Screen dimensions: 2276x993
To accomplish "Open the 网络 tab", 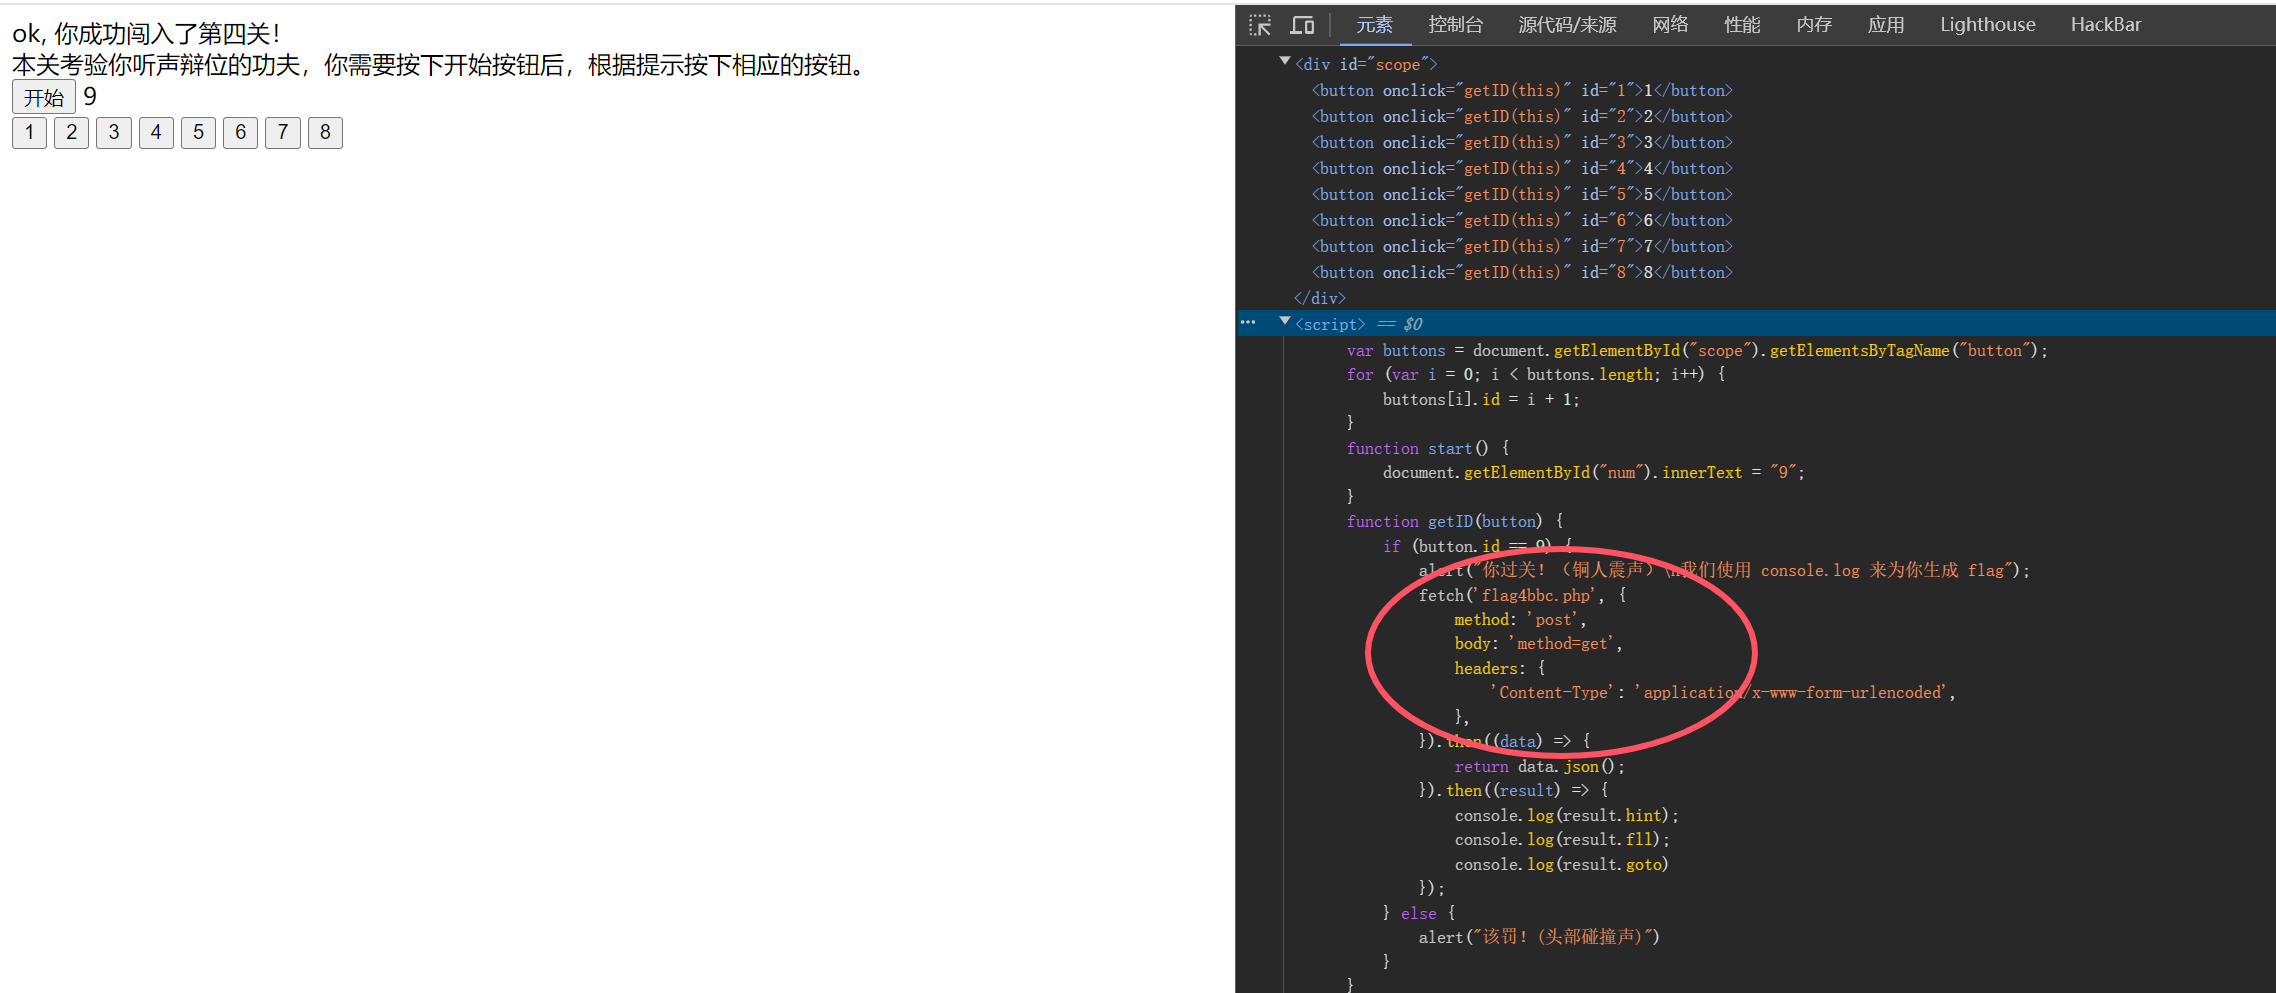I will click(x=1670, y=25).
